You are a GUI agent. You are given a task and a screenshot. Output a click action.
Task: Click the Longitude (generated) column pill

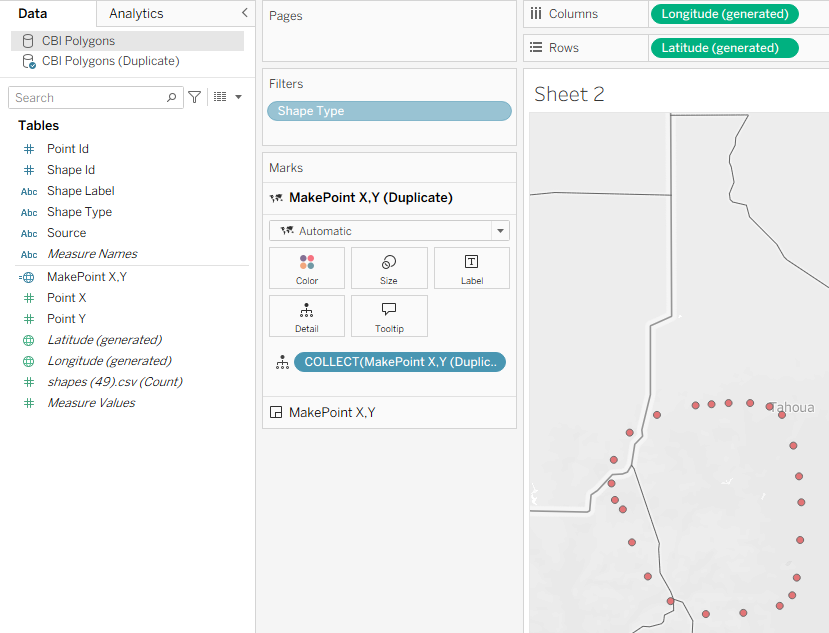tap(725, 14)
